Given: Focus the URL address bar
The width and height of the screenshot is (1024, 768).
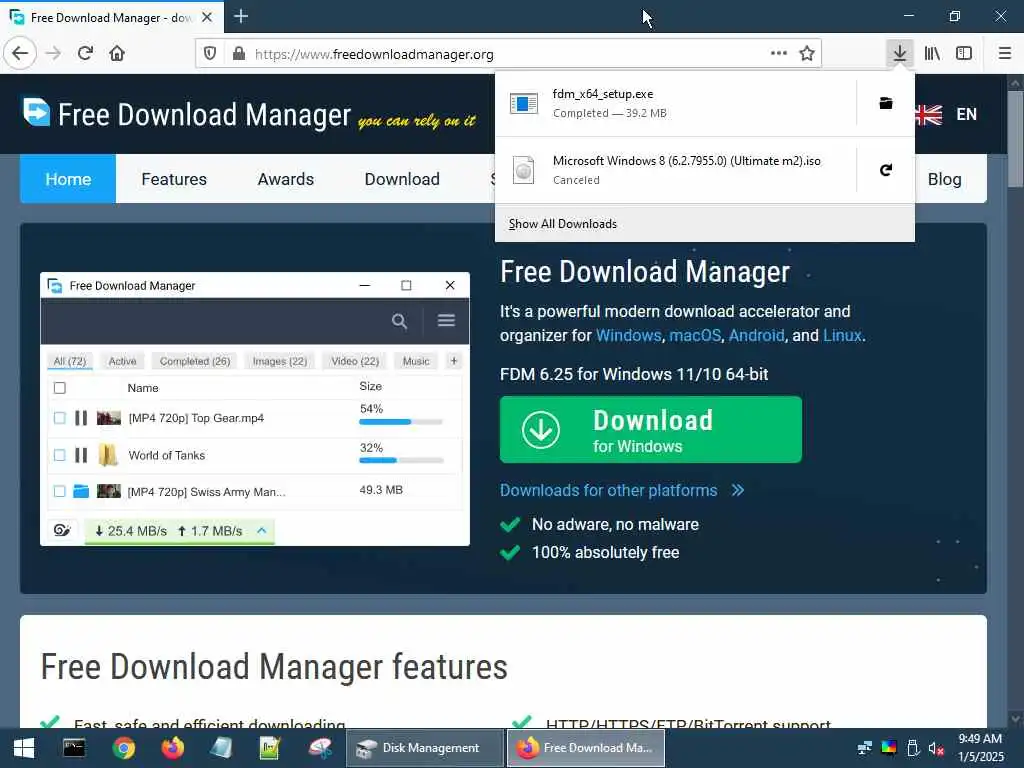Looking at the screenshot, I should click(x=509, y=54).
